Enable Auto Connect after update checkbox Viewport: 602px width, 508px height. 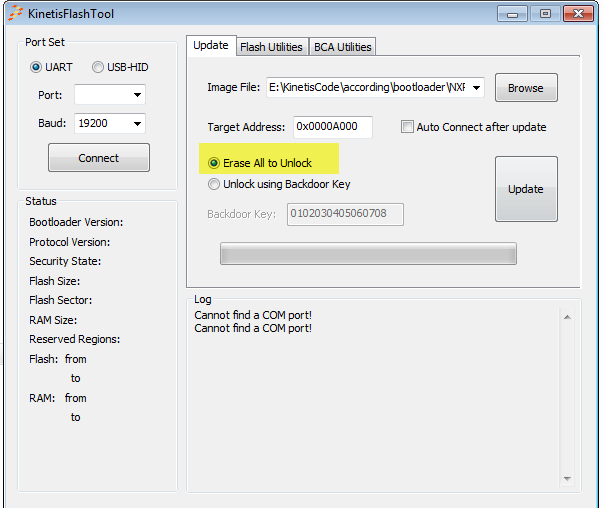click(x=407, y=127)
